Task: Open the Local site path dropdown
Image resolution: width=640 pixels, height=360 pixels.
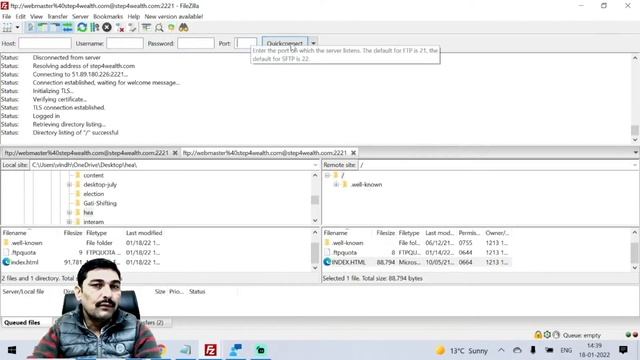Action: (x=315, y=165)
